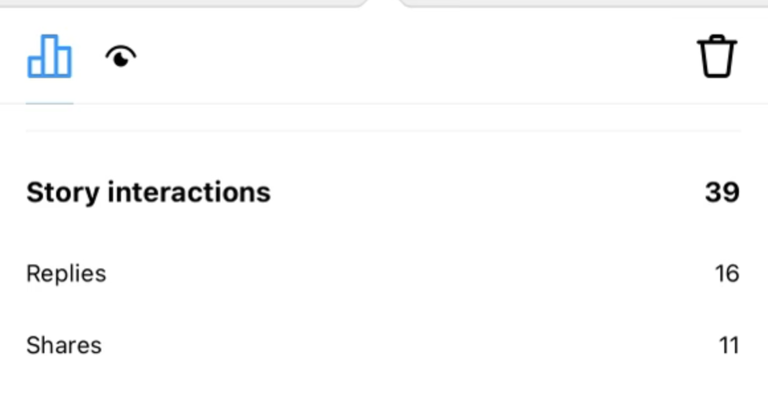Click the total interactions count 39
The height and width of the screenshot is (410, 768).
tap(722, 192)
